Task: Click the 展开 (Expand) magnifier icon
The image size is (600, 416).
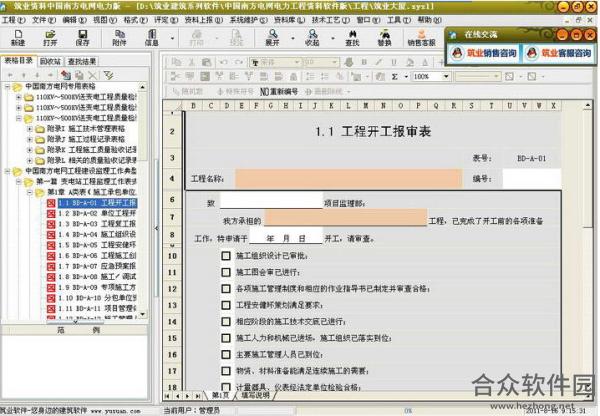Action: tap(272, 35)
